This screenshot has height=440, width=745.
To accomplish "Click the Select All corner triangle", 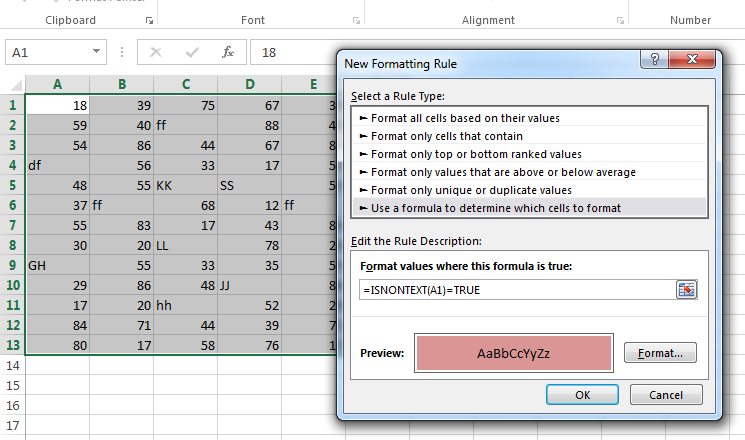I will (x=16, y=85).
